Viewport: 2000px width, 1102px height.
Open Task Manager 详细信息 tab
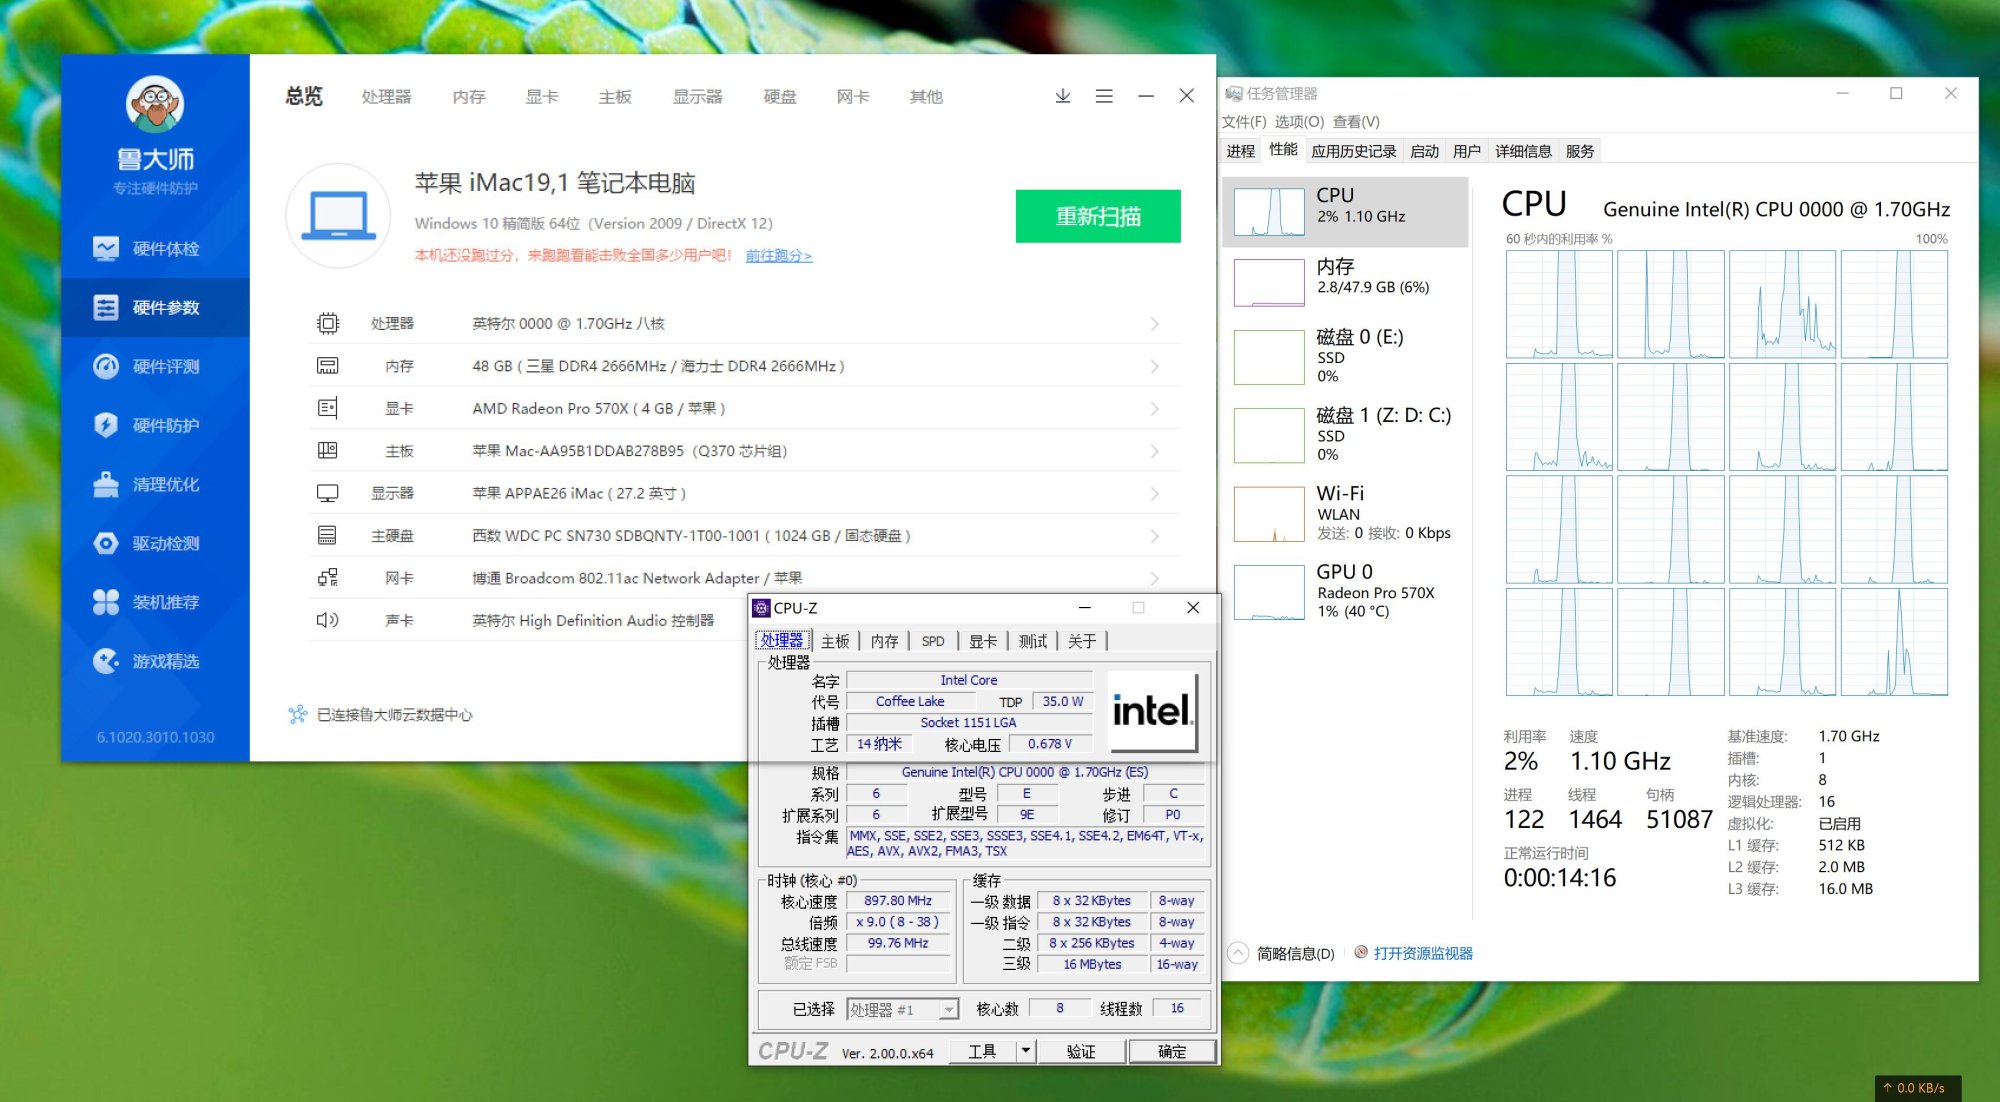1522,152
